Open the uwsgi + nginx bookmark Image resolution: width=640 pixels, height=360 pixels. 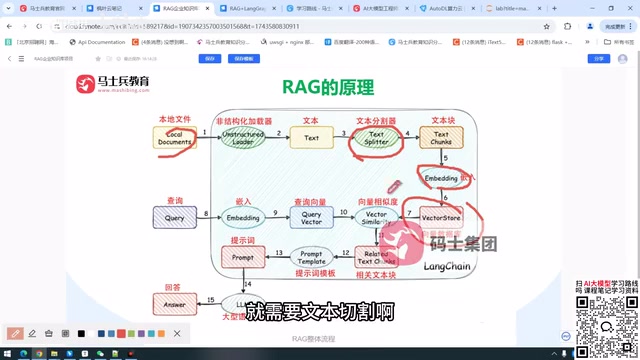coord(287,42)
